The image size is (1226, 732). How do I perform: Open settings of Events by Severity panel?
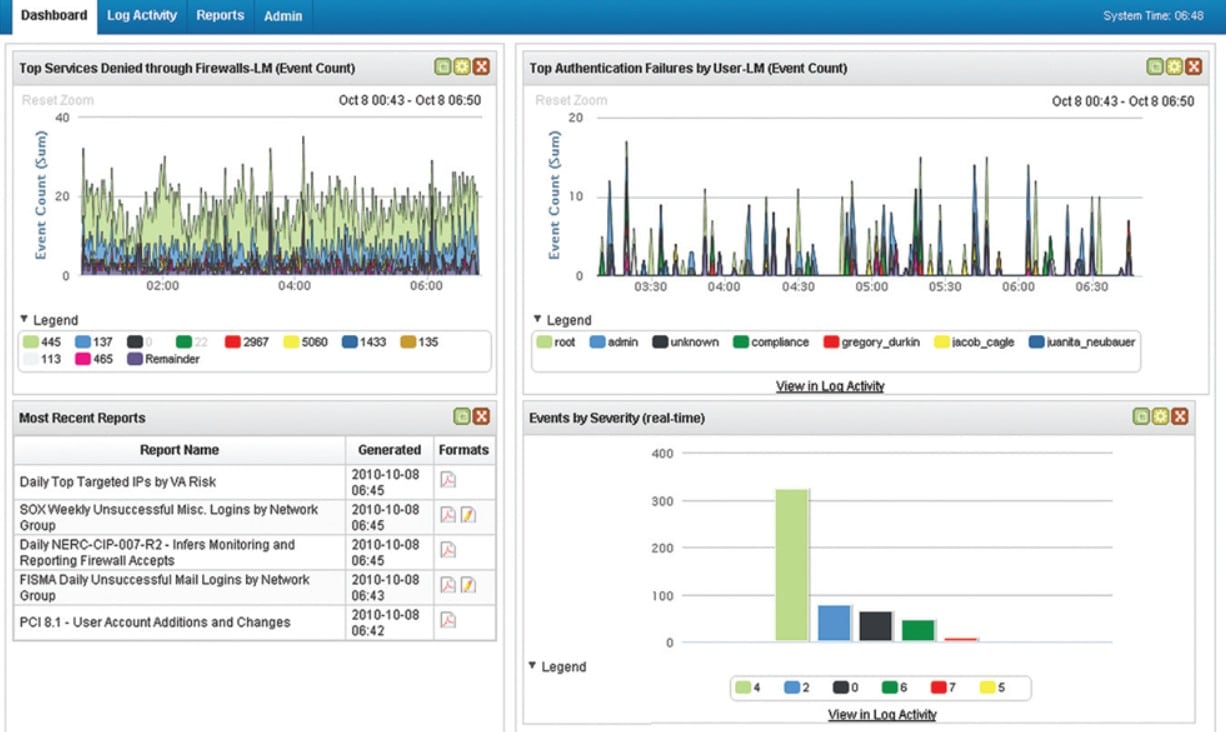[x=1160, y=417]
